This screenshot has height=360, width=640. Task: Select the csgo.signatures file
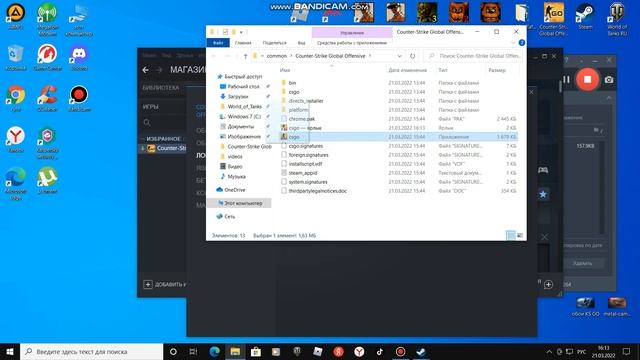click(x=306, y=146)
